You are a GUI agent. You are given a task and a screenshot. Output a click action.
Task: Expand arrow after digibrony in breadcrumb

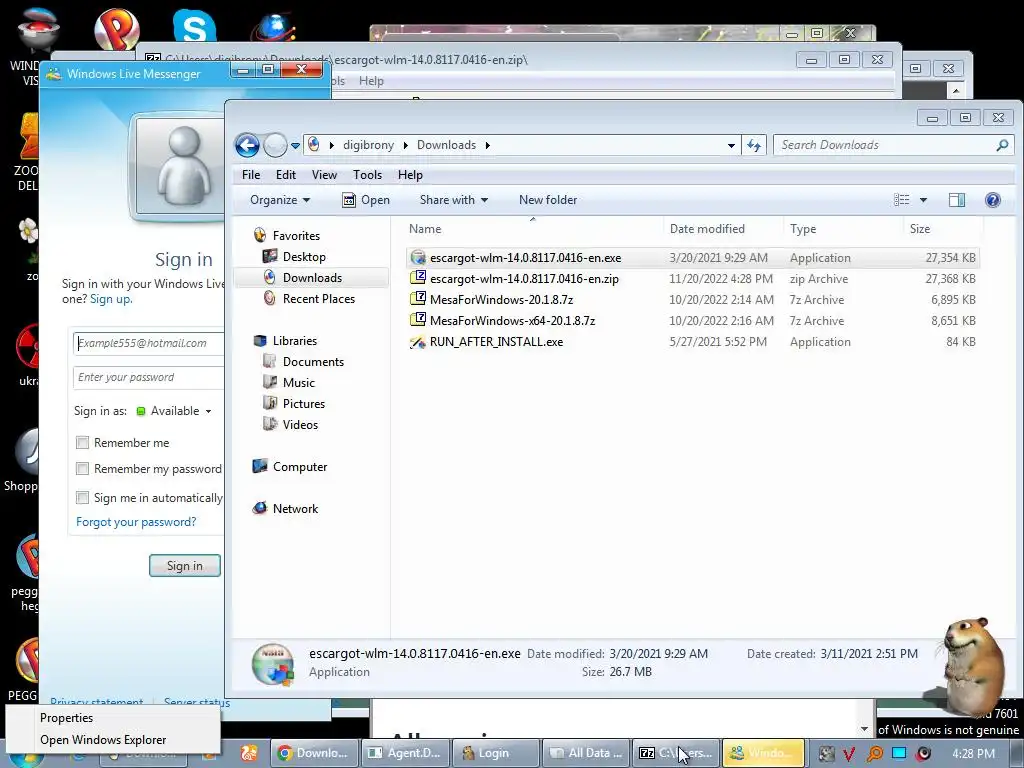click(x=406, y=146)
